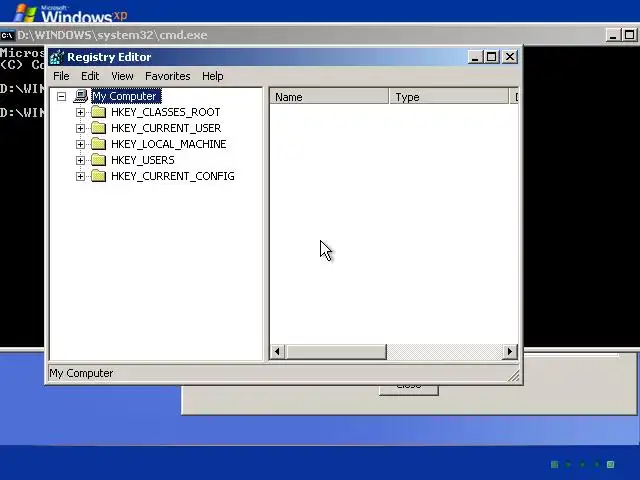This screenshot has height=480, width=640.
Task: Maximize the cmd.exe window
Action: (629, 36)
